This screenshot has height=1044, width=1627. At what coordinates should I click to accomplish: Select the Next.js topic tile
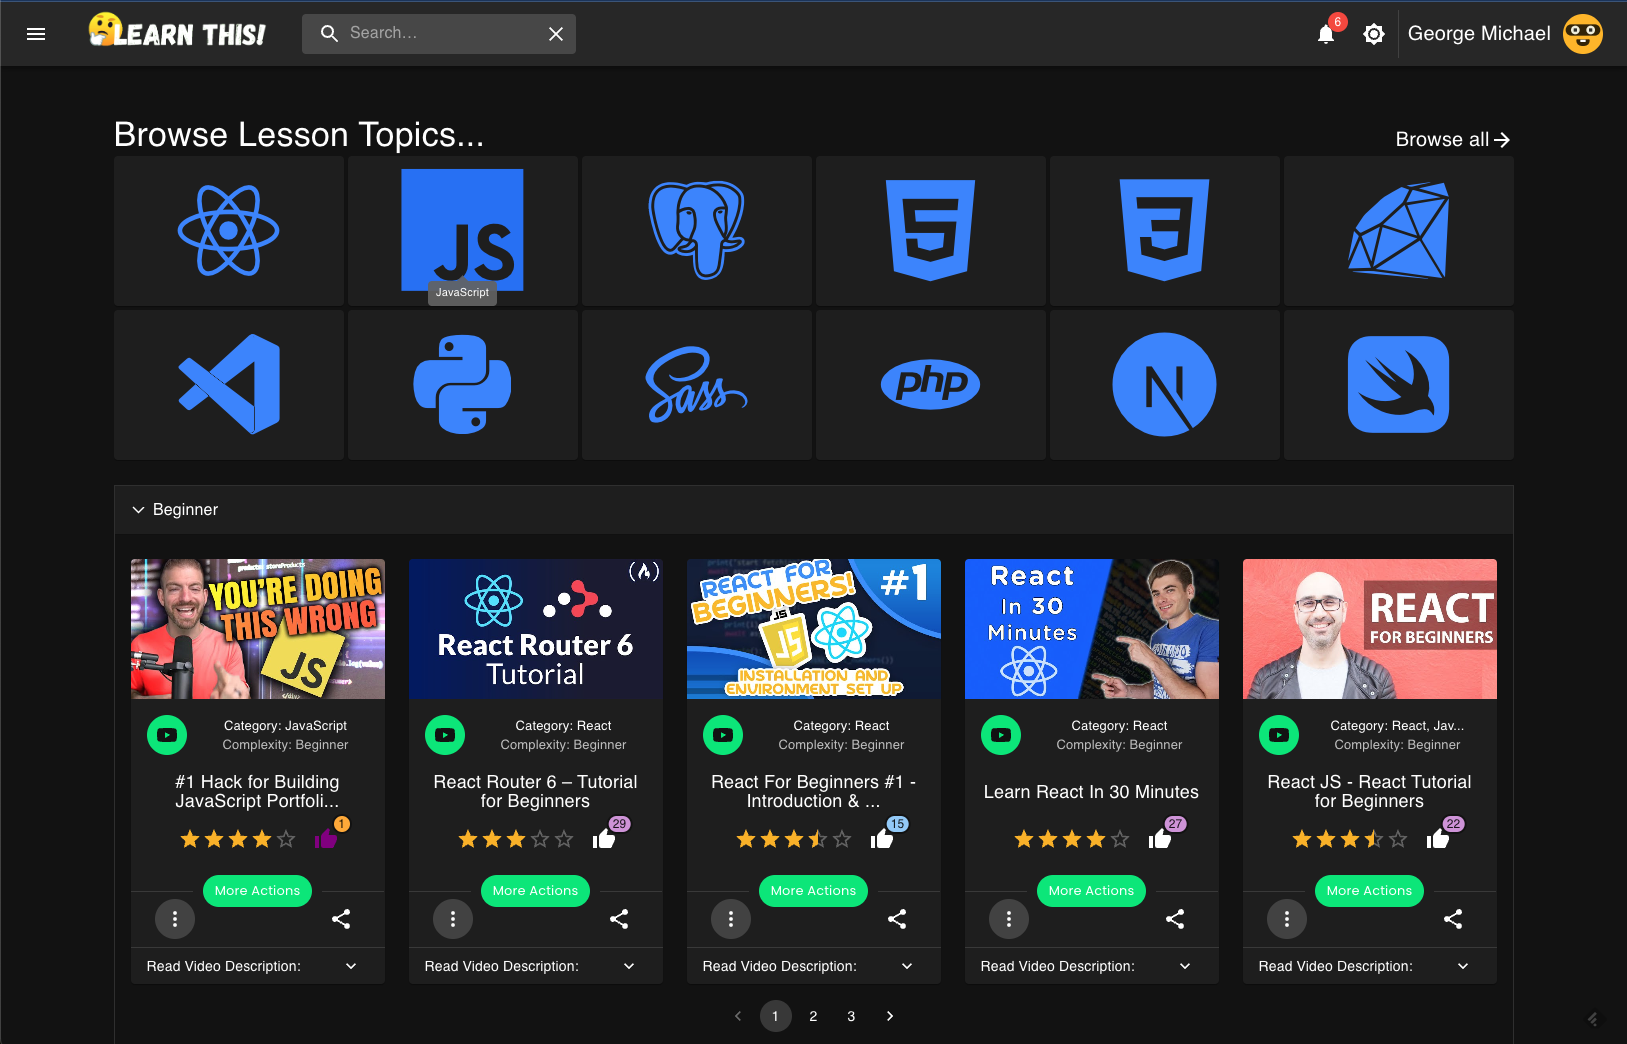tap(1165, 385)
